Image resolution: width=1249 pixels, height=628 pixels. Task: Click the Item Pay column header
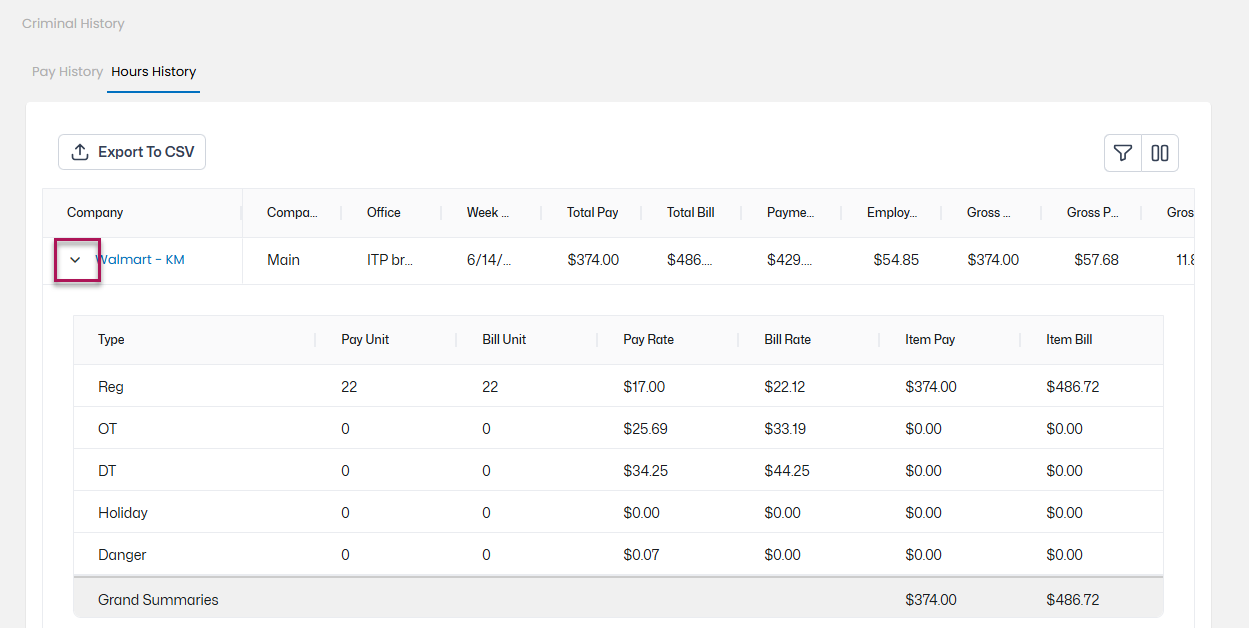[x=930, y=340]
